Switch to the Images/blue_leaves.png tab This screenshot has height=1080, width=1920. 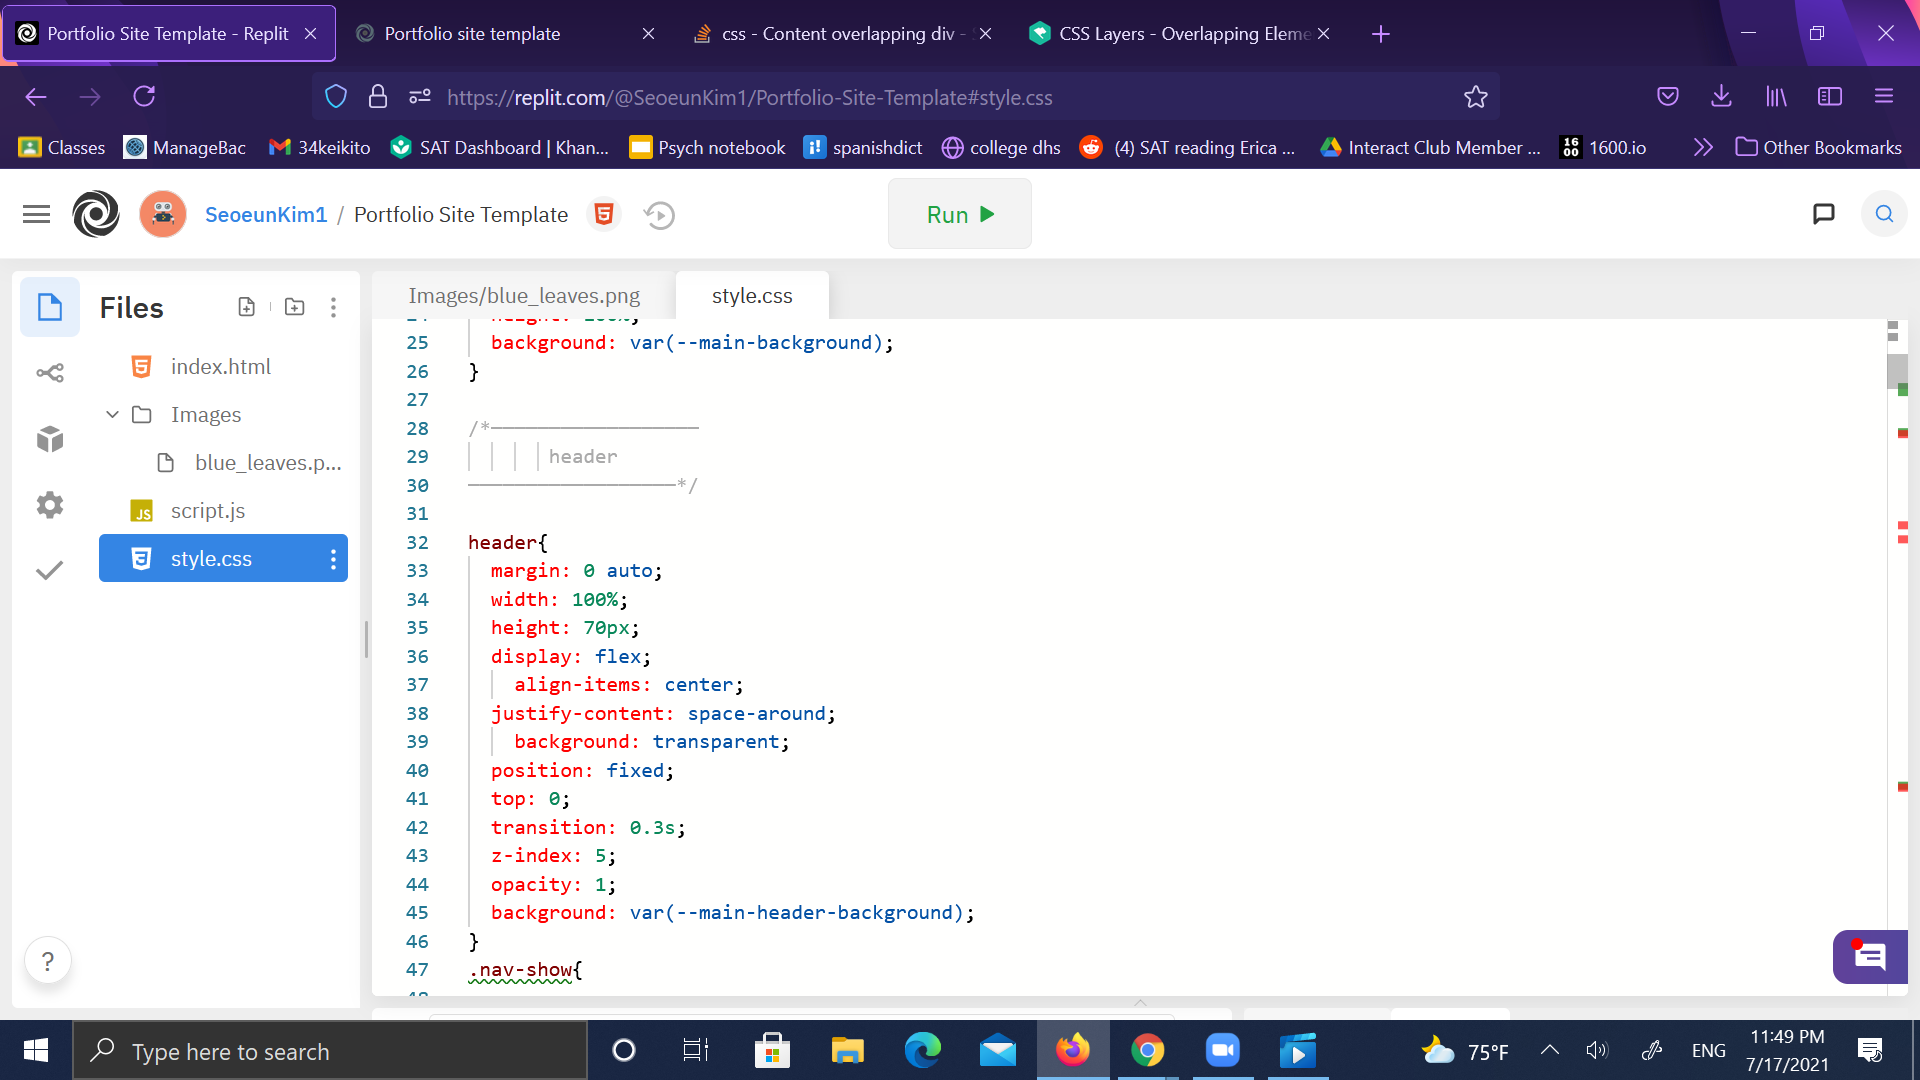pos(524,296)
